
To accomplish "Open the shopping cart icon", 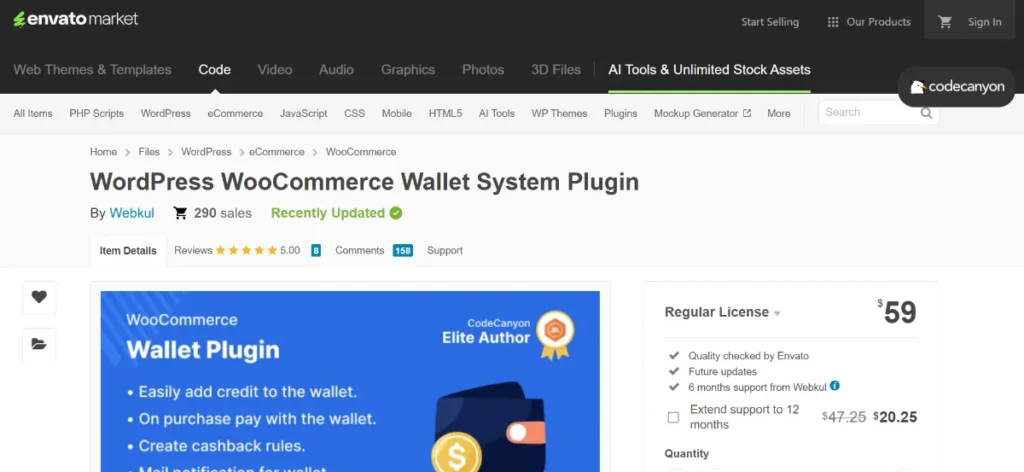I will pos(945,22).
